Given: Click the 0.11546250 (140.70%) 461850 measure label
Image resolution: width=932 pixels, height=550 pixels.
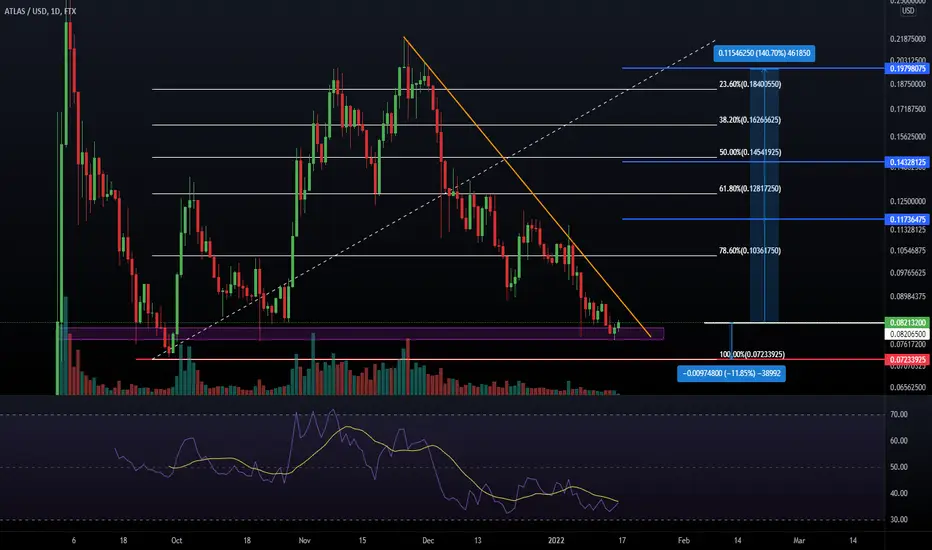Looking at the screenshot, I should [x=764, y=53].
